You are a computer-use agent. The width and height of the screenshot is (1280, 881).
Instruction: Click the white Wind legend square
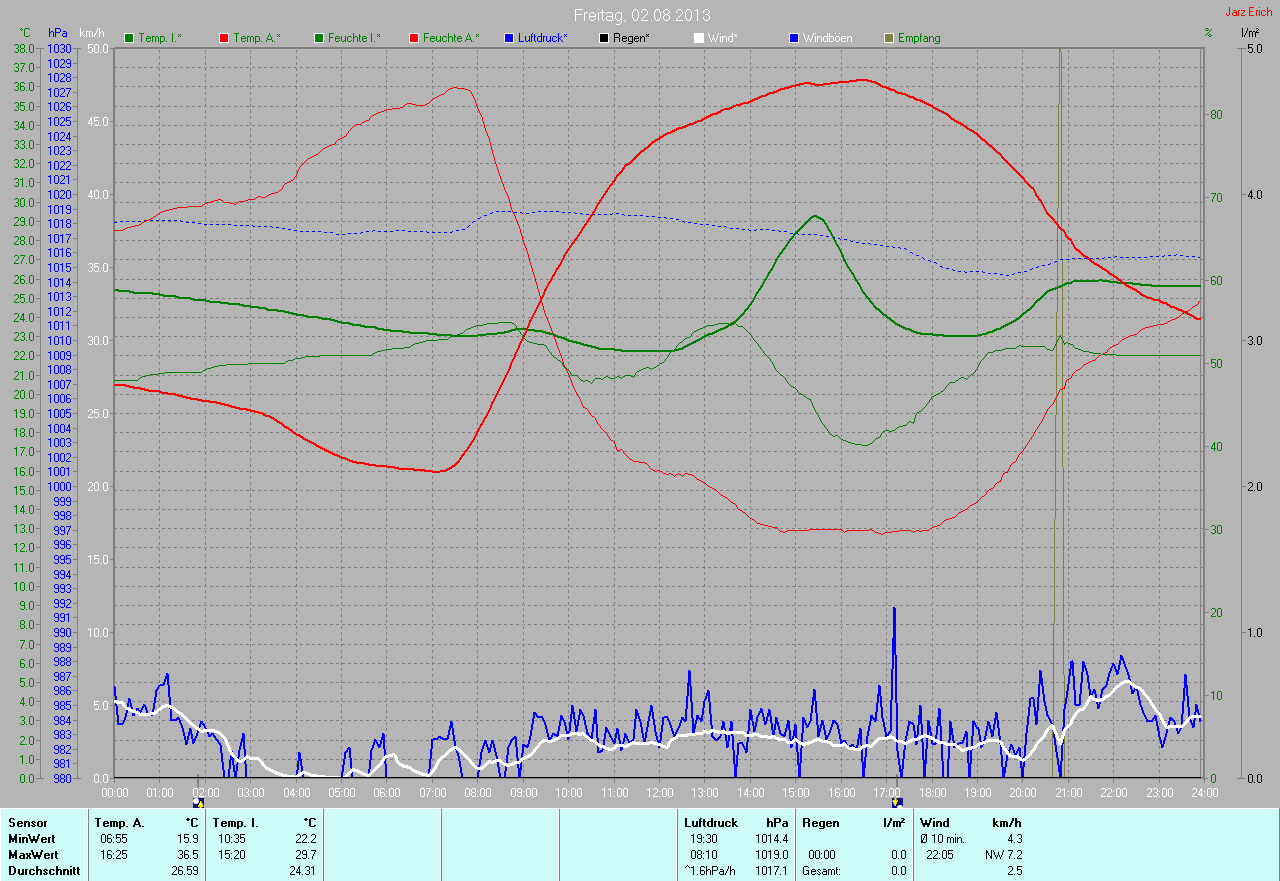[x=699, y=38]
